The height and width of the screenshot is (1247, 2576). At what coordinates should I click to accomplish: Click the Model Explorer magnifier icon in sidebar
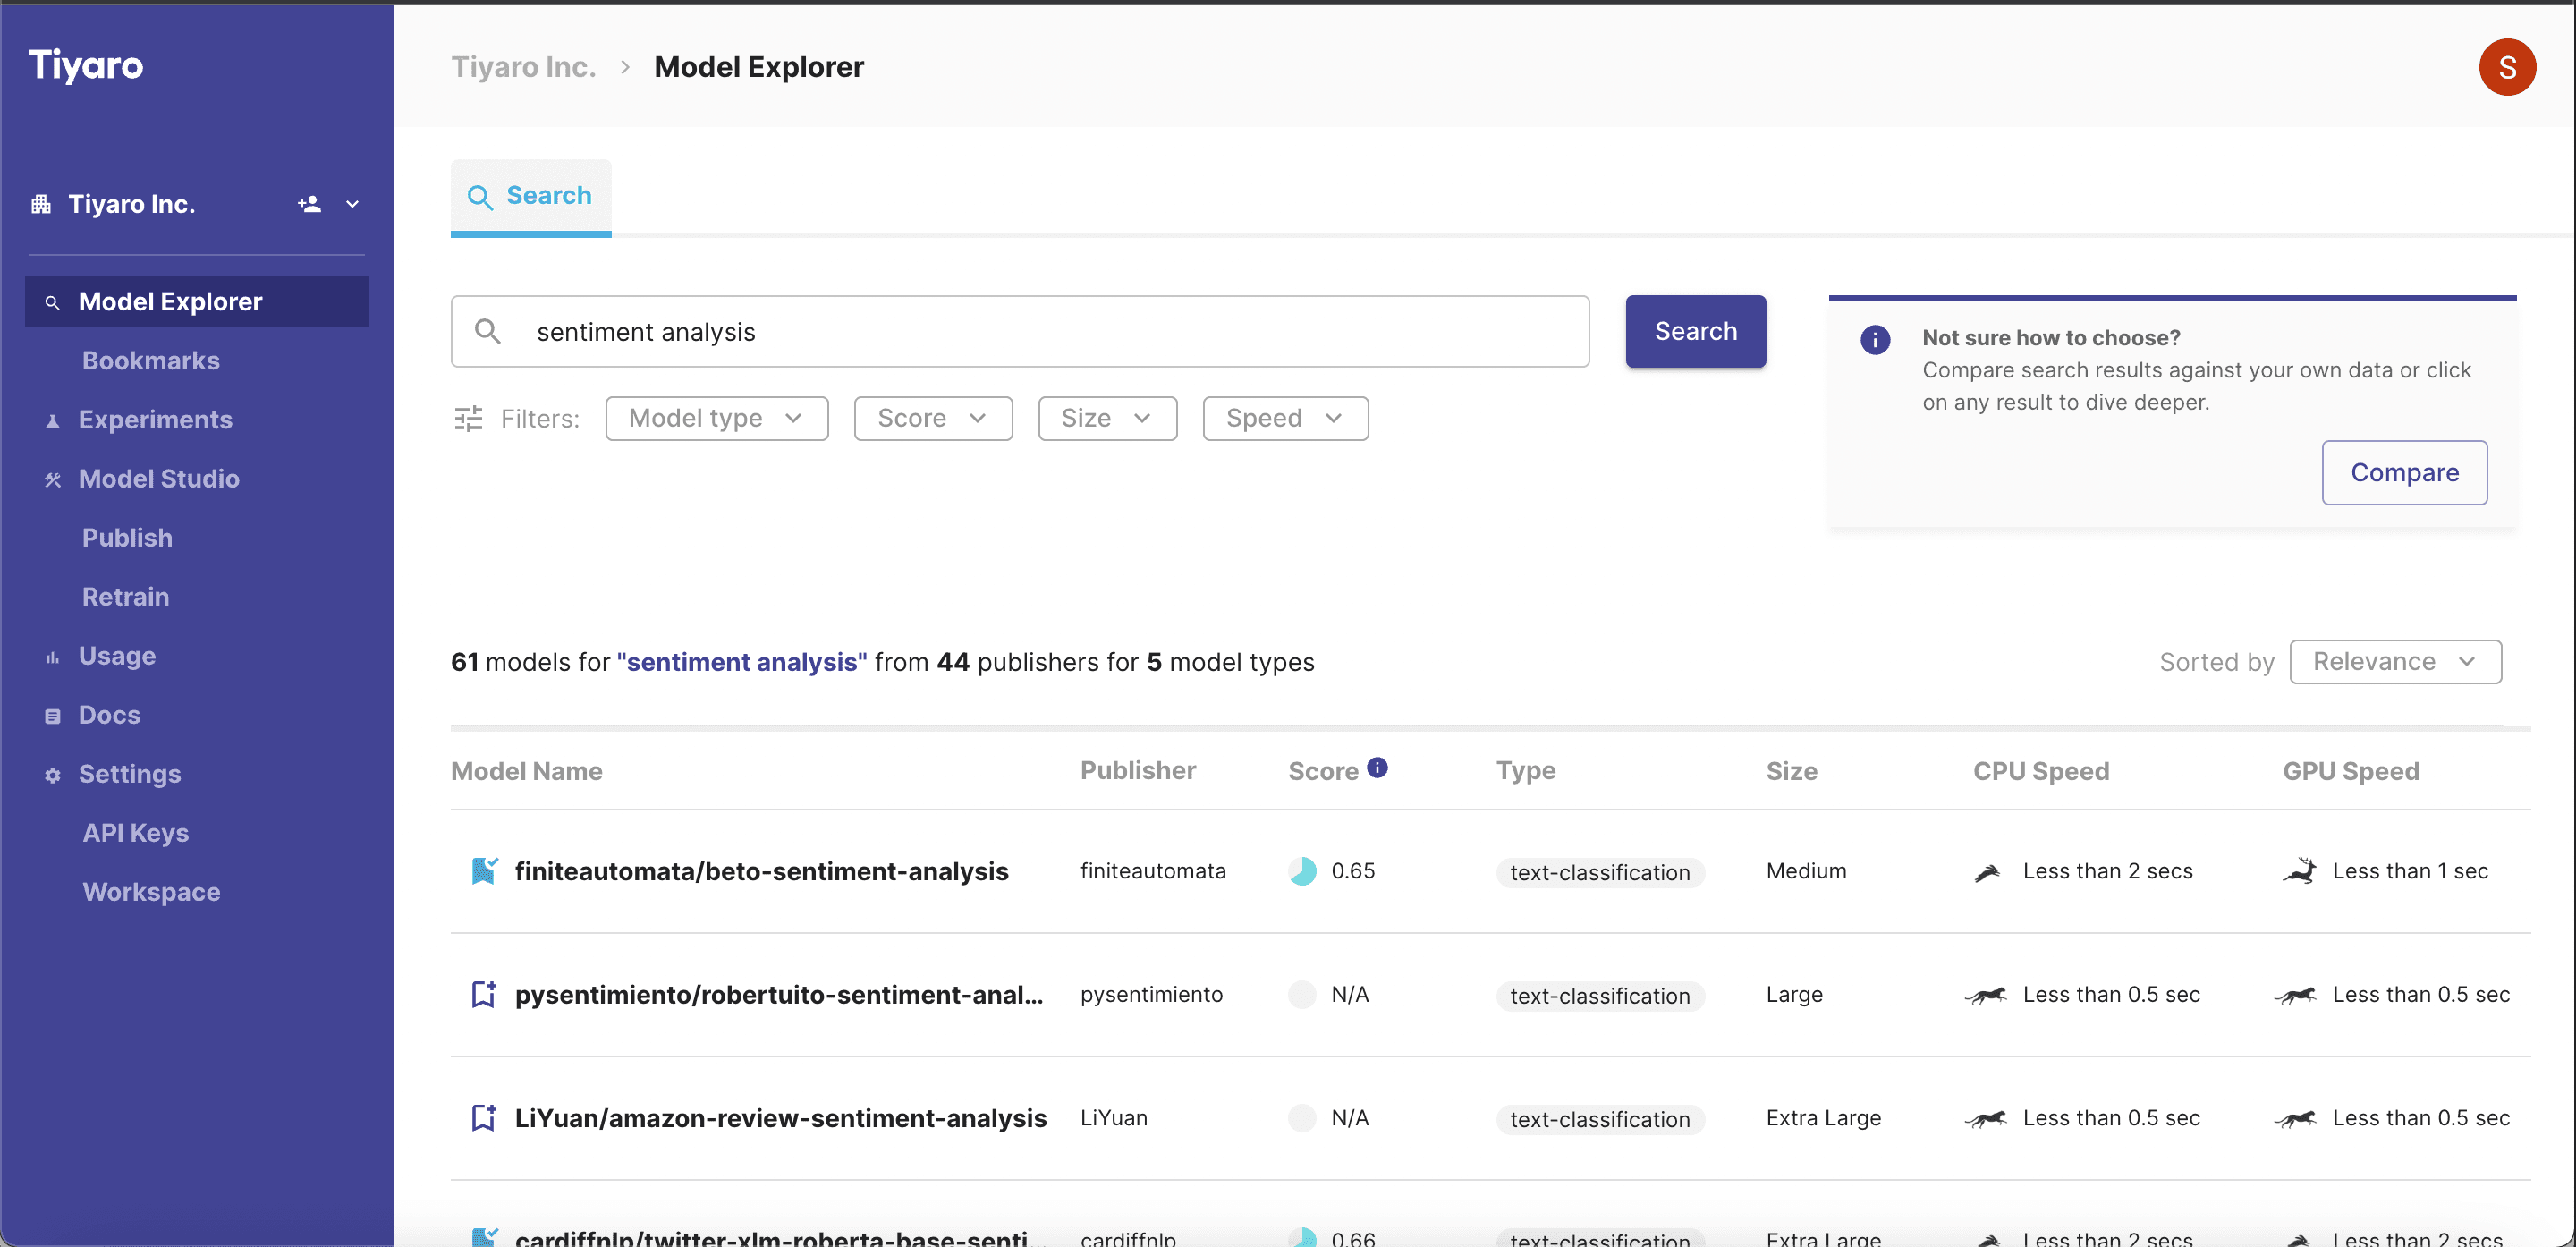pos(52,302)
